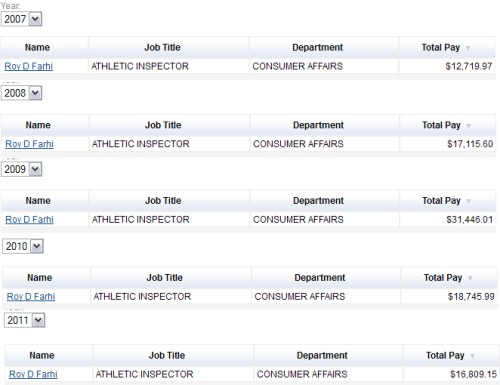The image size is (500, 385).
Task: Open the 2007 year dropdown
Action: pyautogui.click(x=22, y=19)
